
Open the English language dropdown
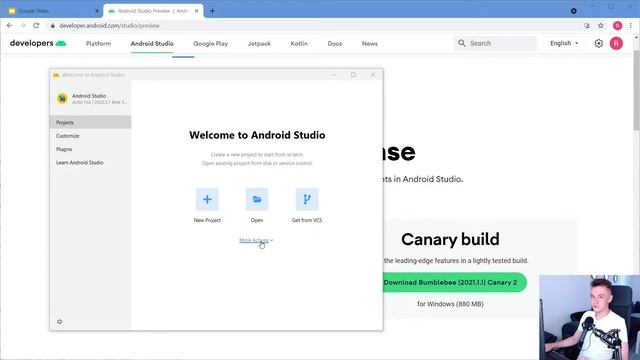(564, 43)
